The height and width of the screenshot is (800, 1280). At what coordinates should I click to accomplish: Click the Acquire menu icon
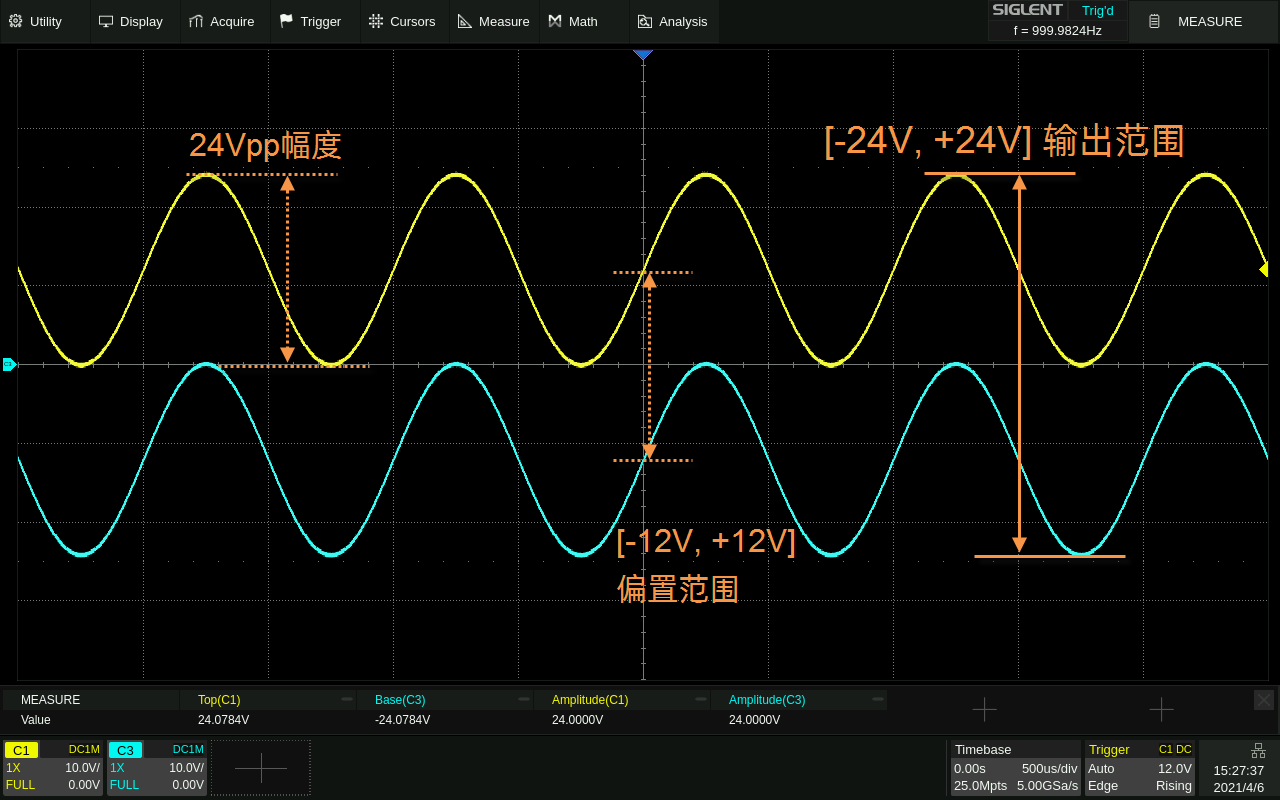(196, 21)
